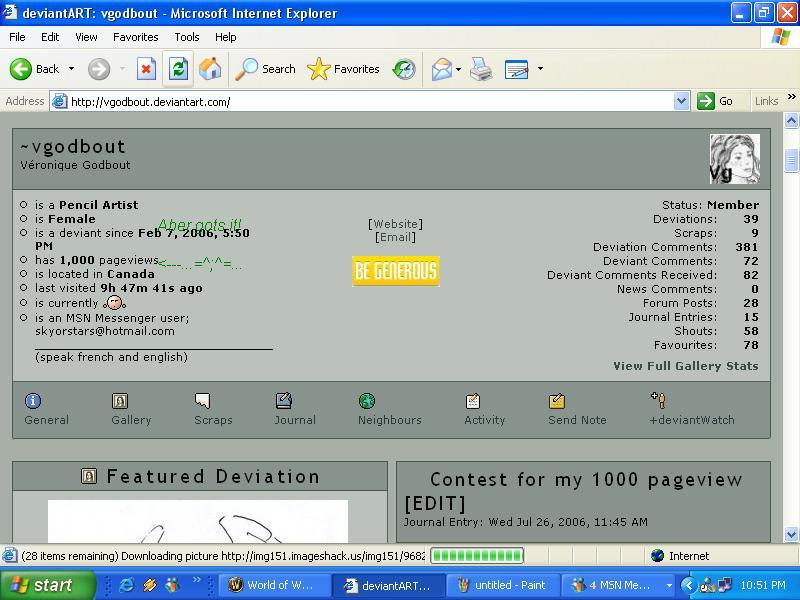The width and height of the screenshot is (800, 600).
Task: Click the Gallery portrait icon
Action: point(120,401)
